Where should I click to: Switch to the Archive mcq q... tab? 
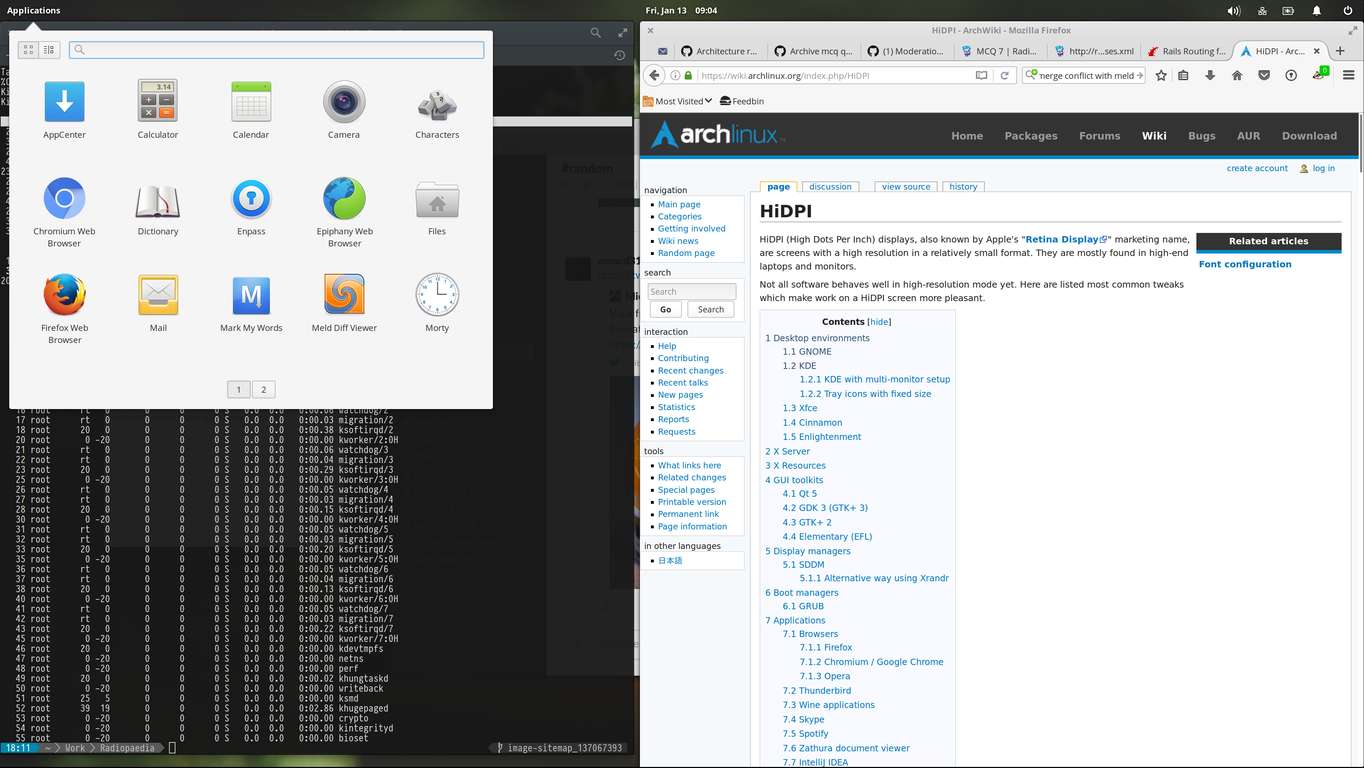coord(813,51)
